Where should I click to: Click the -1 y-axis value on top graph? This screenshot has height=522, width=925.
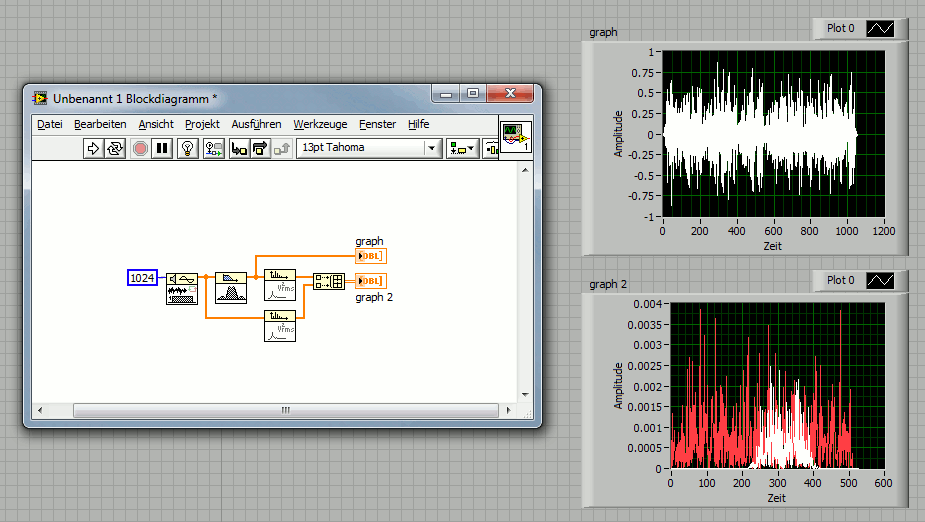click(x=649, y=217)
